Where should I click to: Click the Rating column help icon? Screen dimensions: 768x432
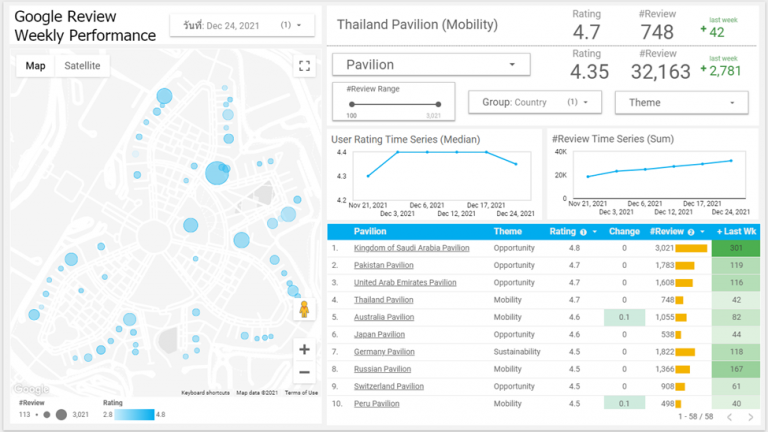point(583,232)
